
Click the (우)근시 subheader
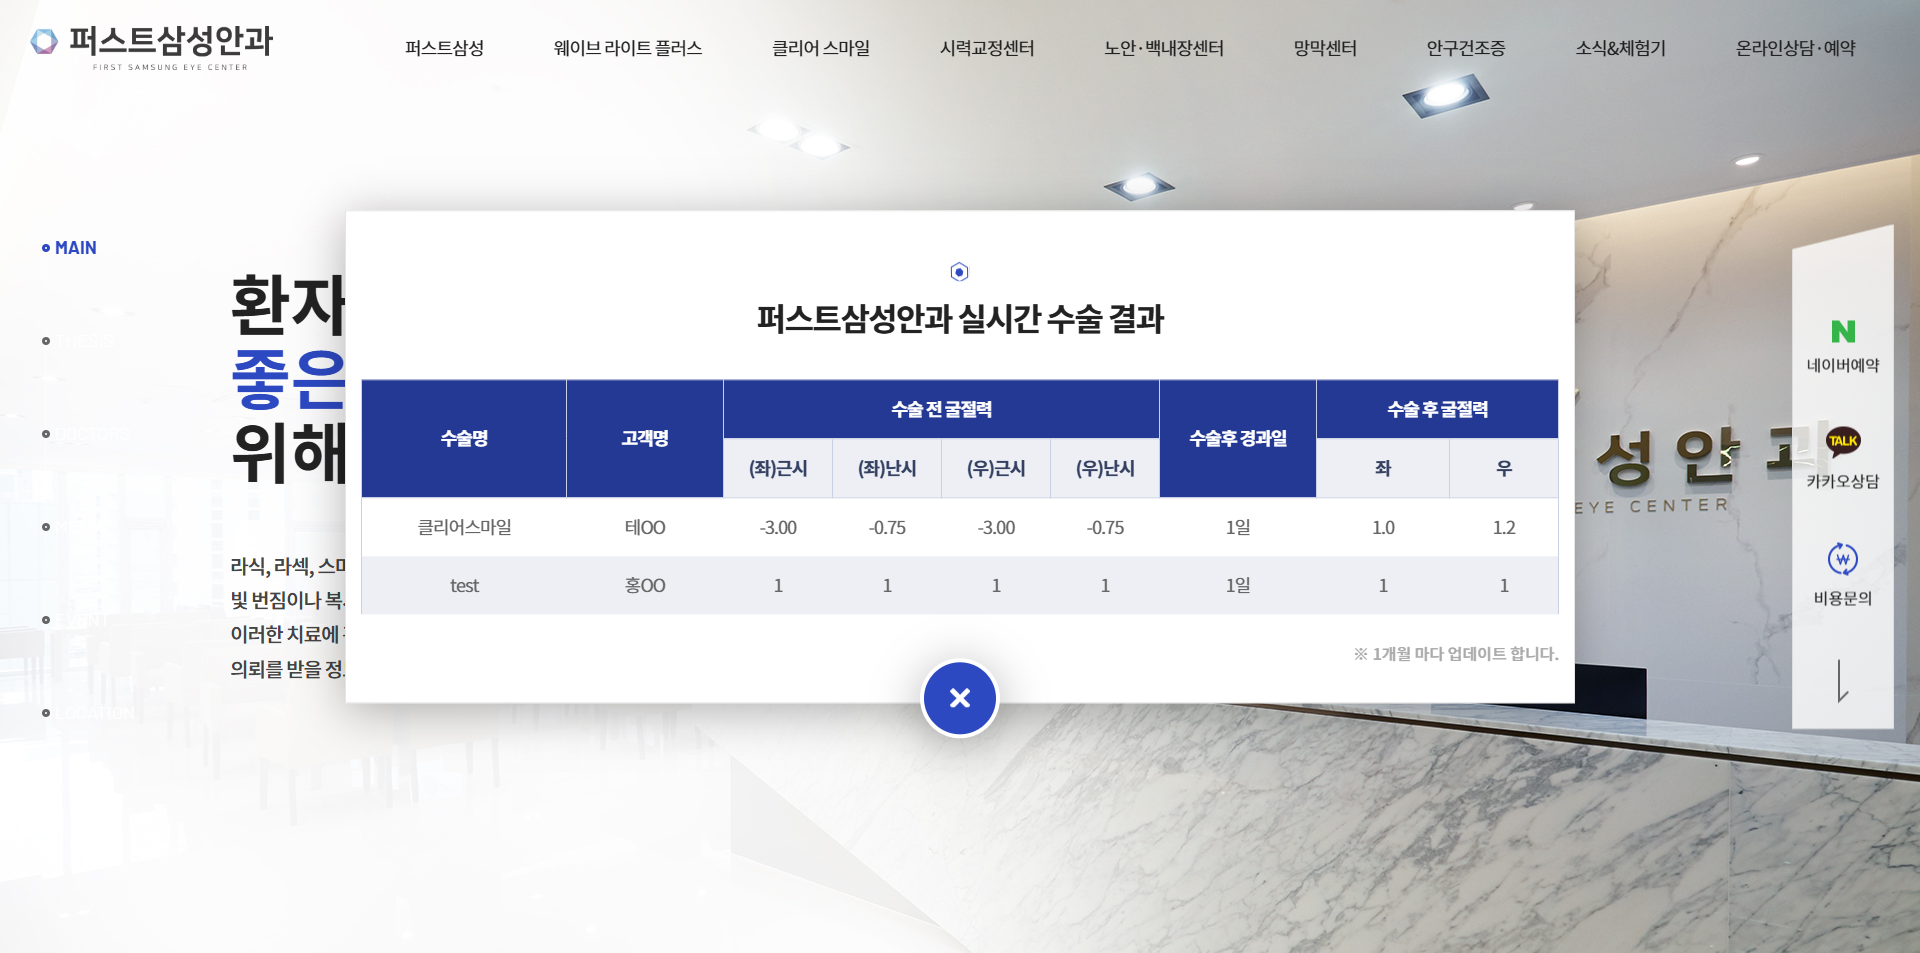(x=996, y=468)
